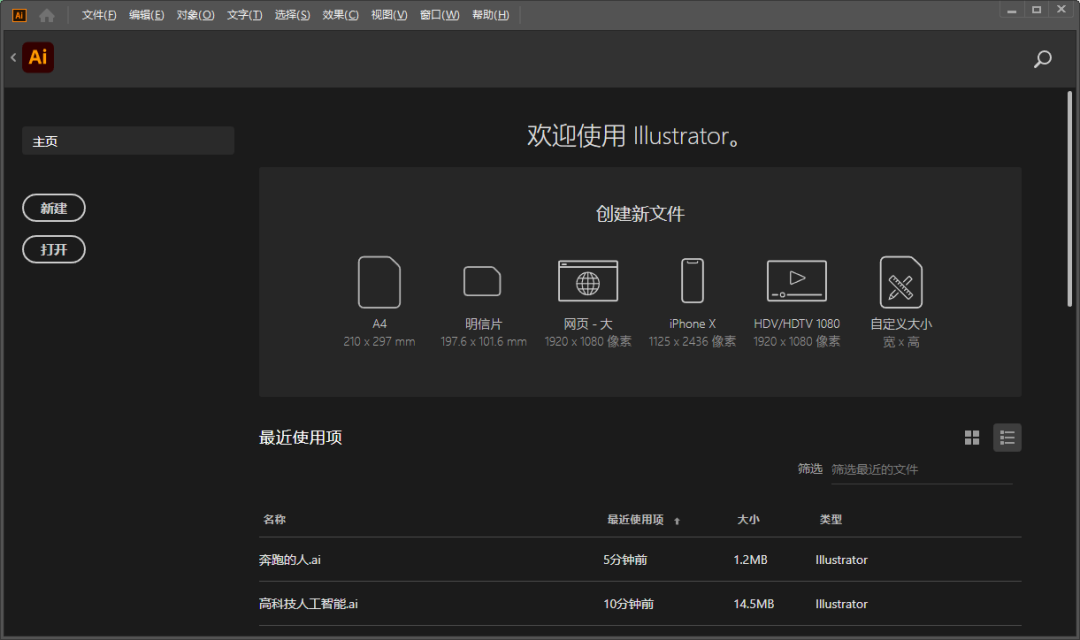Click the 新建 button
This screenshot has width=1080, height=640.
click(54, 208)
